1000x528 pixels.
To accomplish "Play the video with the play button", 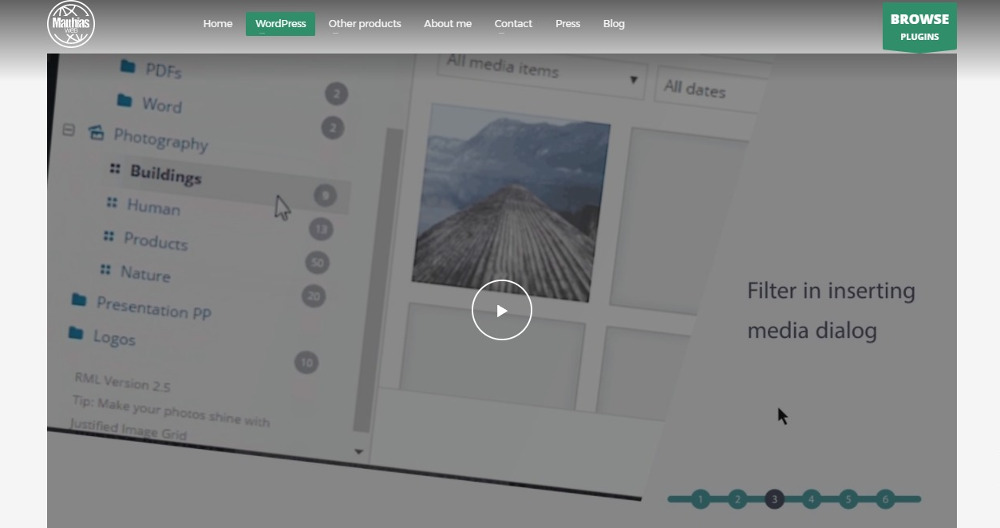I will pyautogui.click(x=501, y=310).
